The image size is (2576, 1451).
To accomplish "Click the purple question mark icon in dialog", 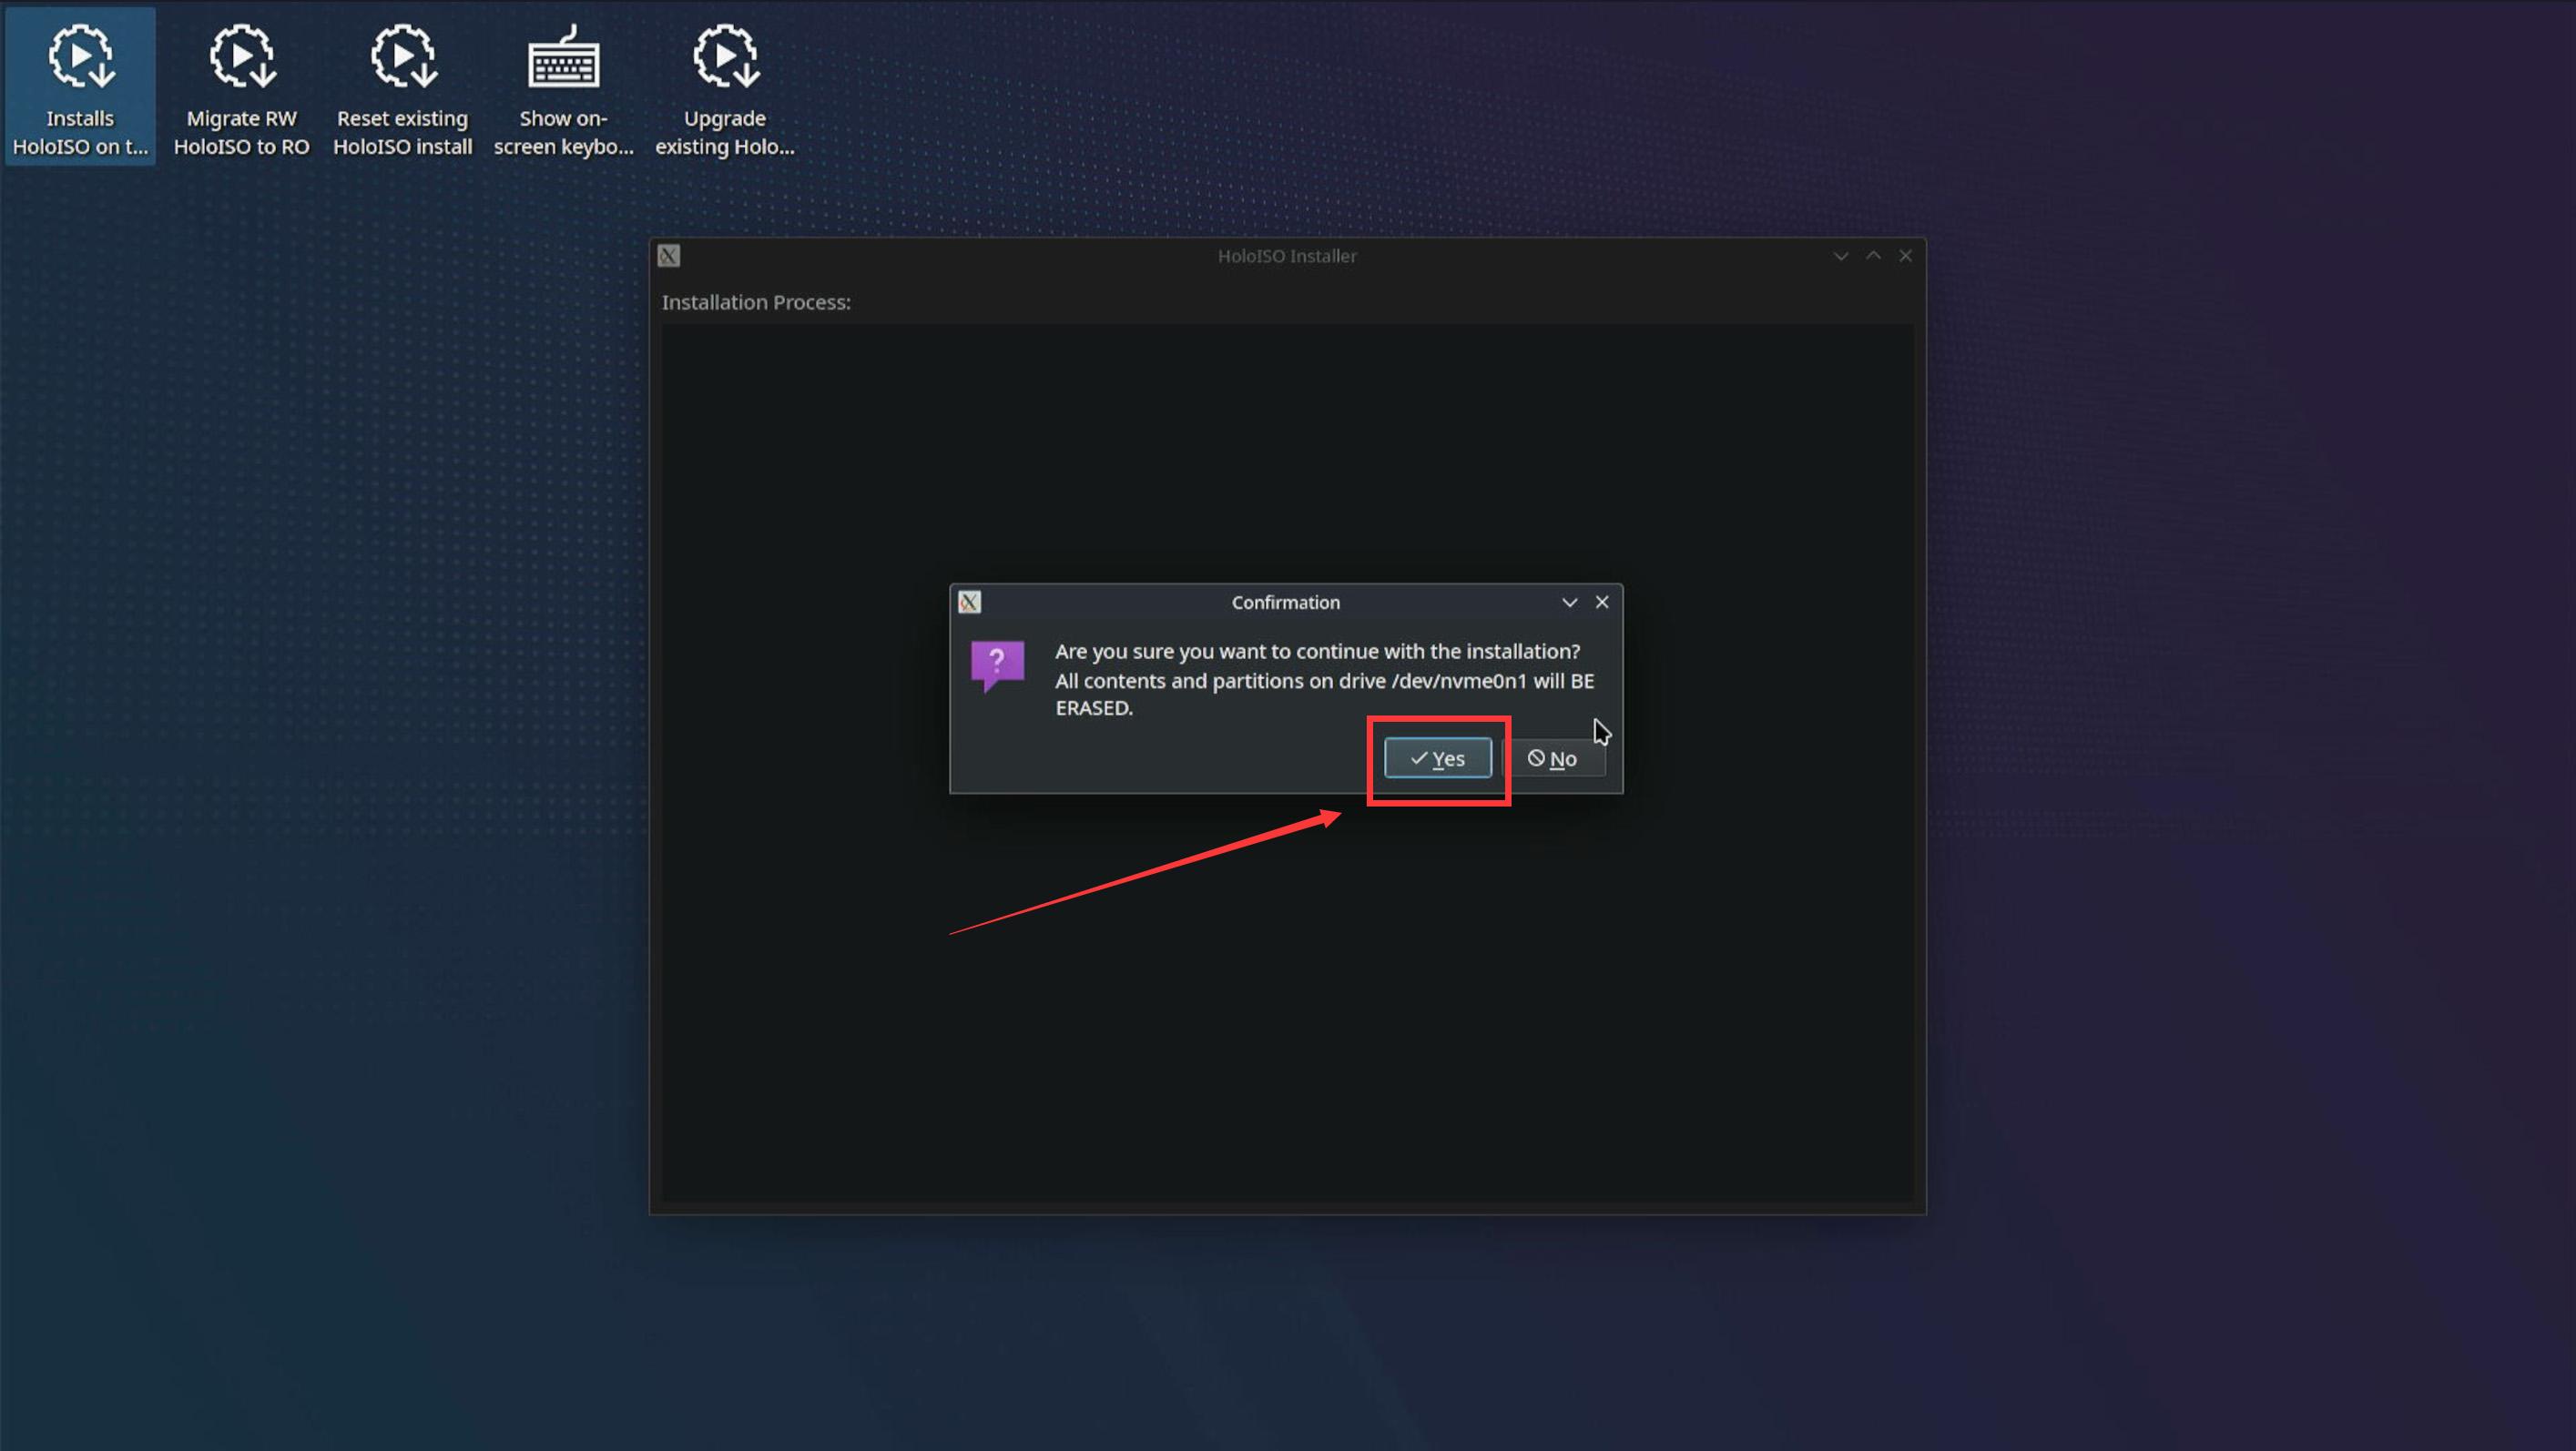I will [997, 665].
